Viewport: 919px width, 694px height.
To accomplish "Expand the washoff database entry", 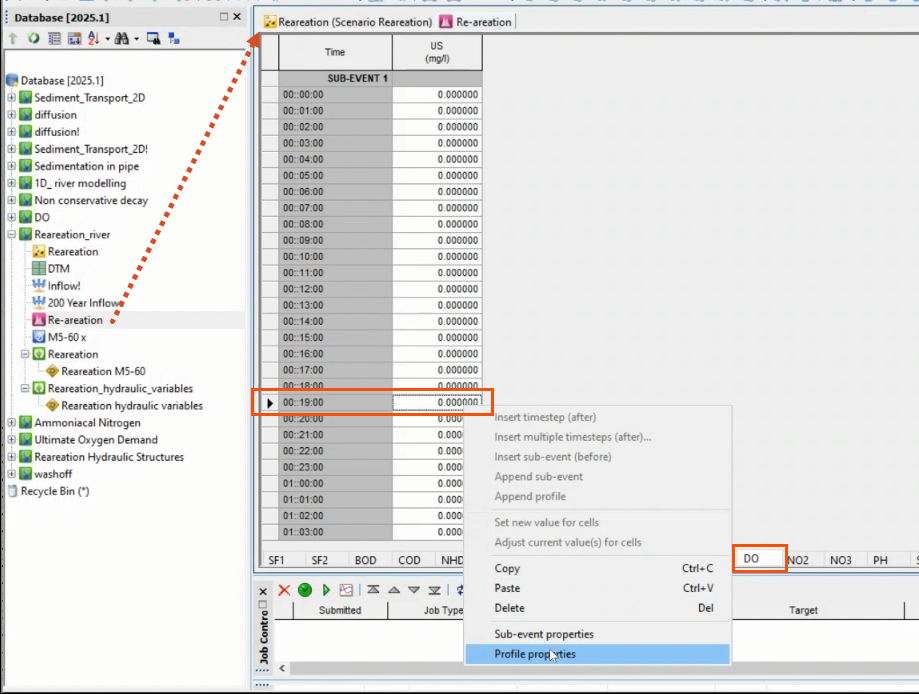I will coord(10,473).
